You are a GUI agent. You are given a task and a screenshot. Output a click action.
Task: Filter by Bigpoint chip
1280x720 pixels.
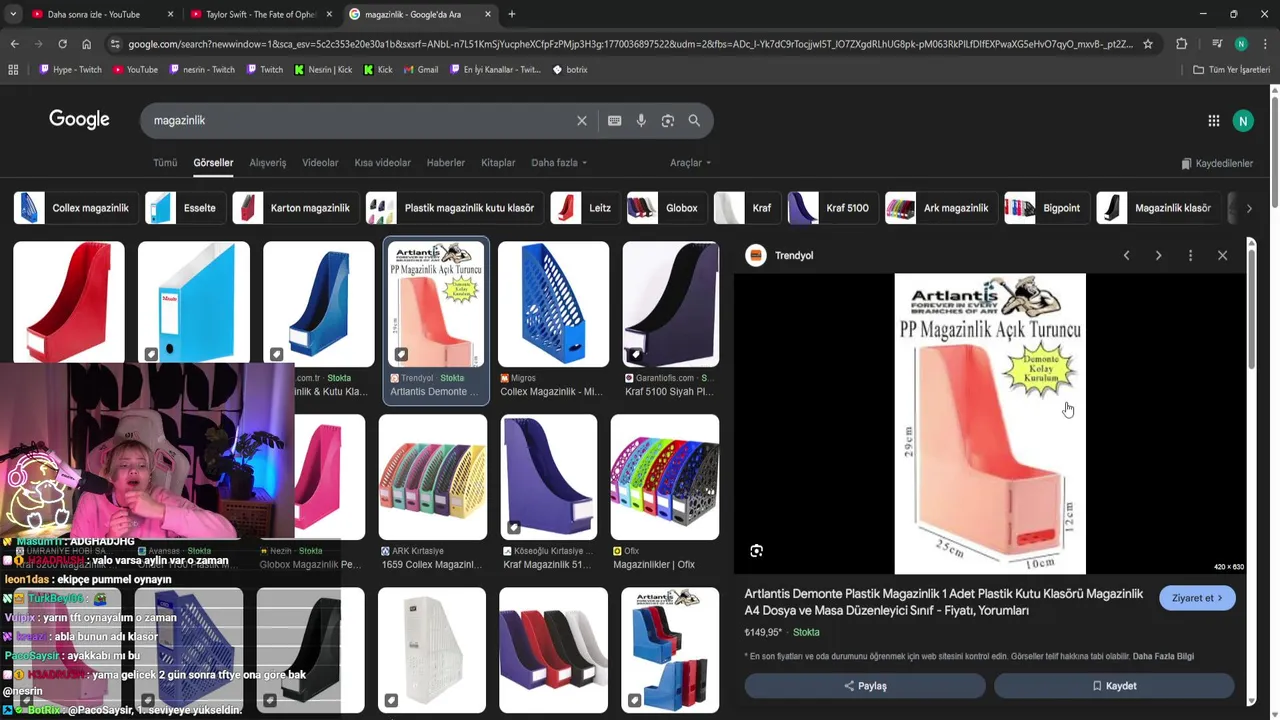[x=1047, y=208]
